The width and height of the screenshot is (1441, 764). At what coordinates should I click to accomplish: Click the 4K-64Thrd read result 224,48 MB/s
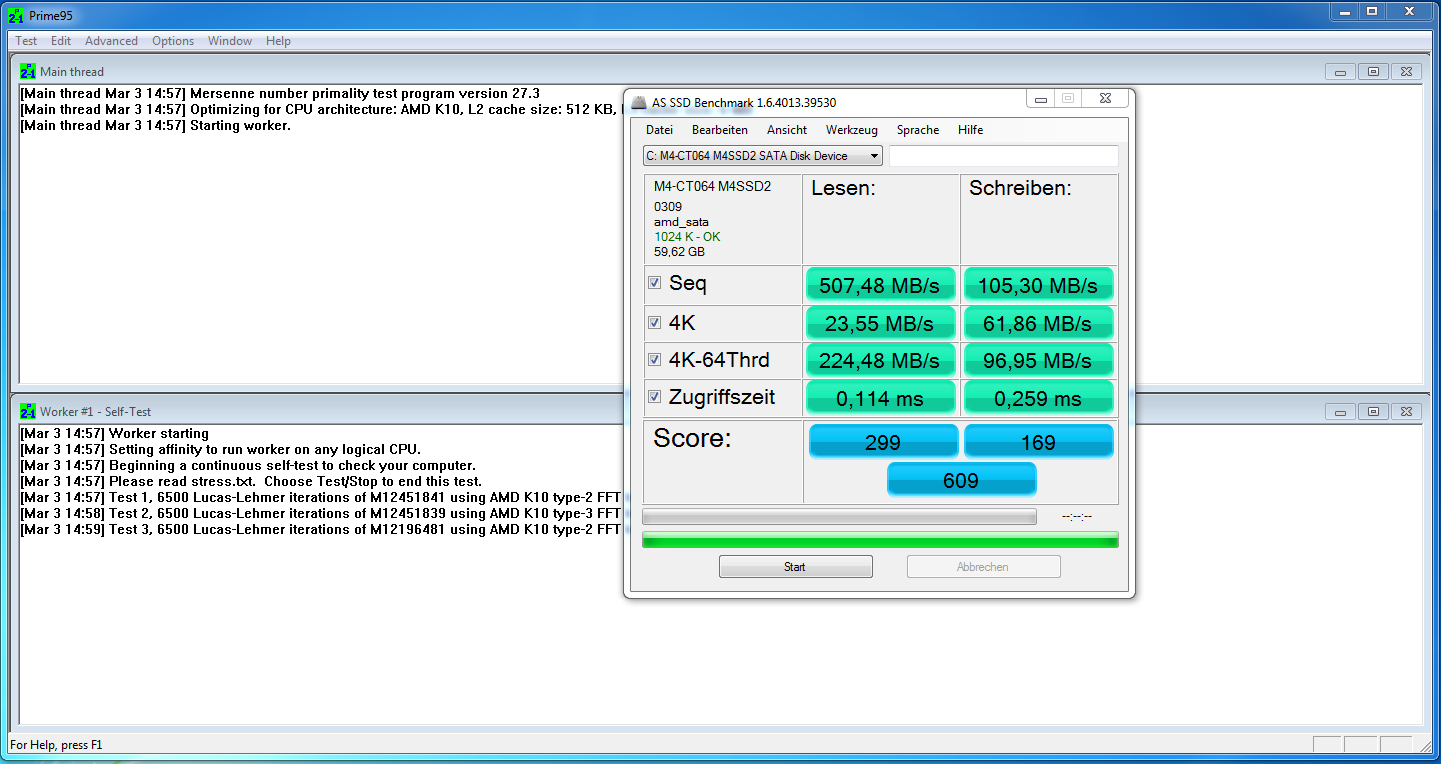(880, 360)
